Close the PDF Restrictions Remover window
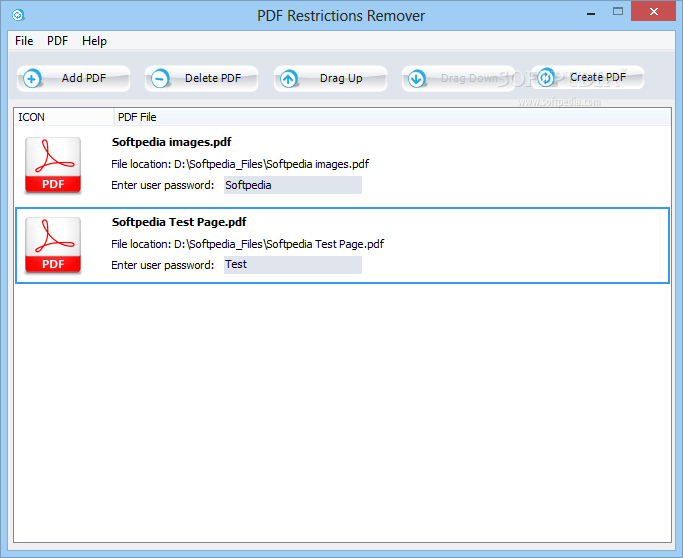The image size is (683, 558). coord(653,12)
